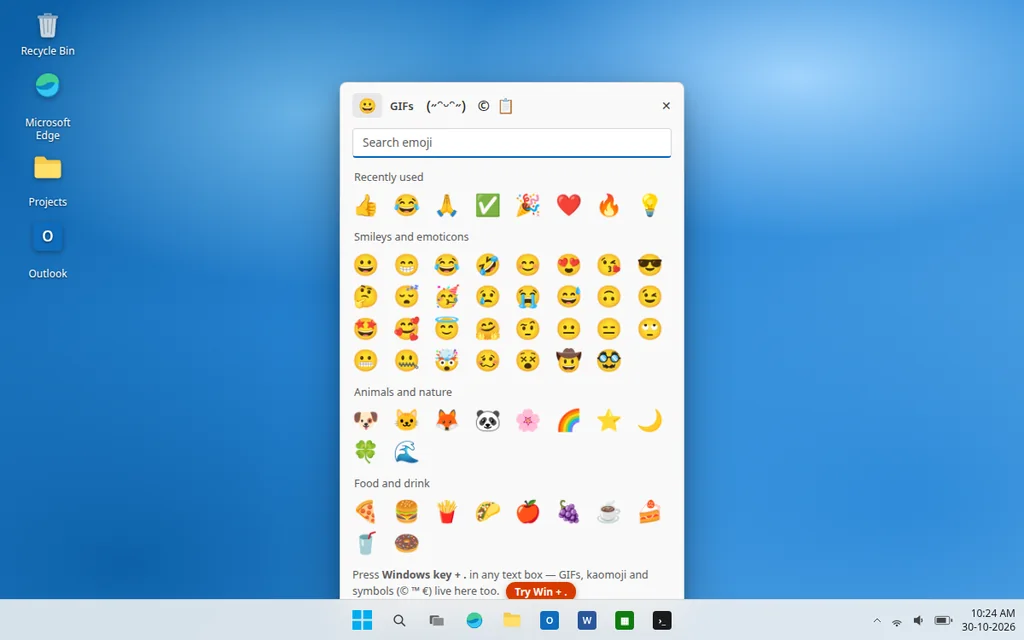Show hidden system tray icons

coord(877,621)
